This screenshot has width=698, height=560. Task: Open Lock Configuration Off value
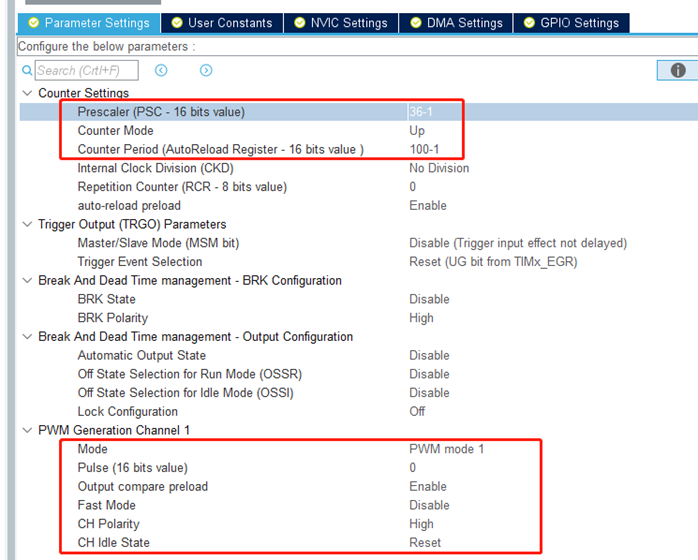coord(417,411)
